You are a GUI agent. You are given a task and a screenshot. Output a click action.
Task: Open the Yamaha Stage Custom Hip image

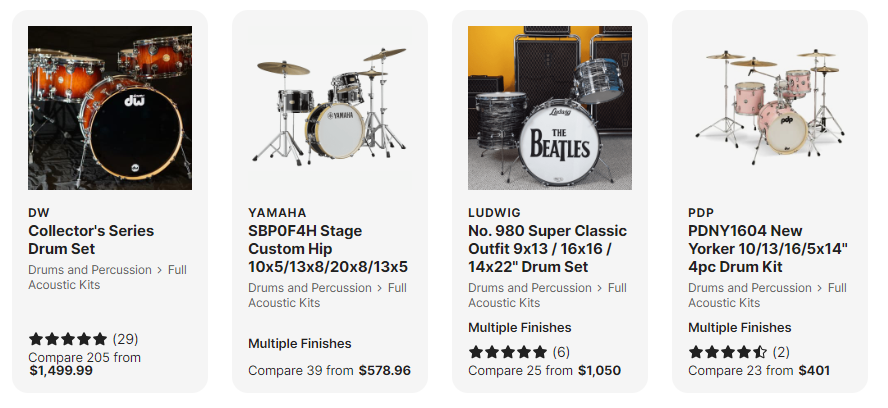(330, 108)
